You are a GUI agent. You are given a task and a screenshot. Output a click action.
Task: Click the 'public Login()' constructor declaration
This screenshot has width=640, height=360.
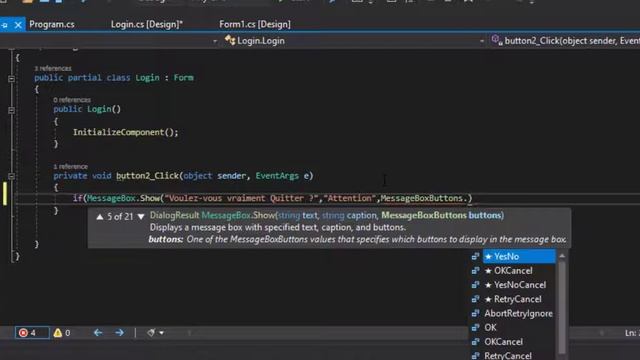(x=87, y=109)
